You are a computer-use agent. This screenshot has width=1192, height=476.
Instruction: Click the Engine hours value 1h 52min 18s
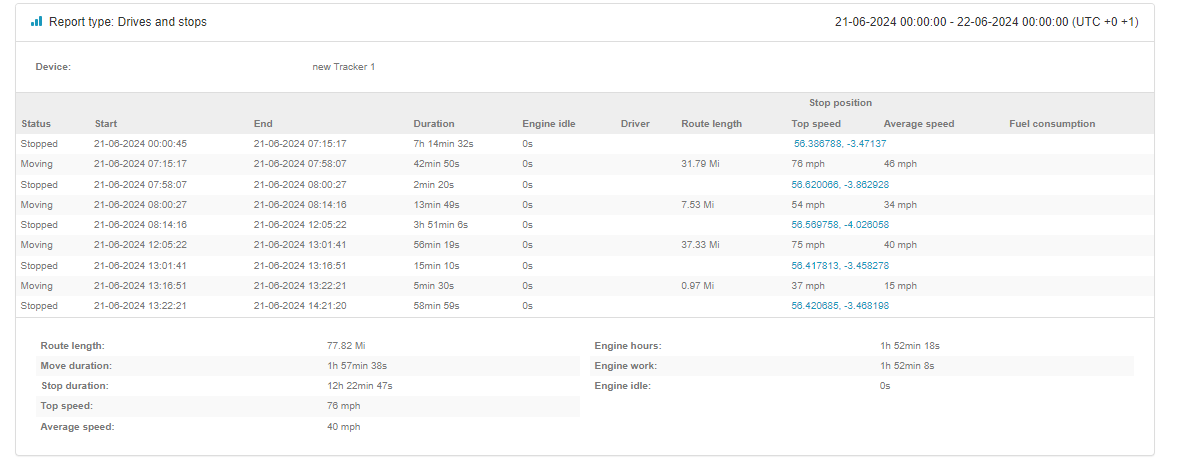click(x=909, y=346)
